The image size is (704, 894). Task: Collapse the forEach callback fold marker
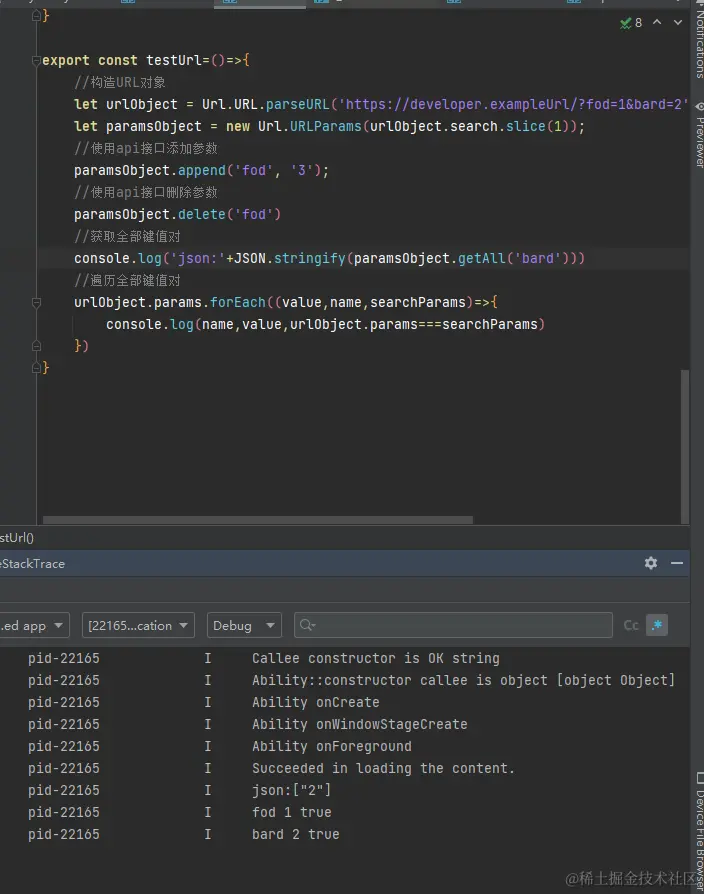pos(36,302)
